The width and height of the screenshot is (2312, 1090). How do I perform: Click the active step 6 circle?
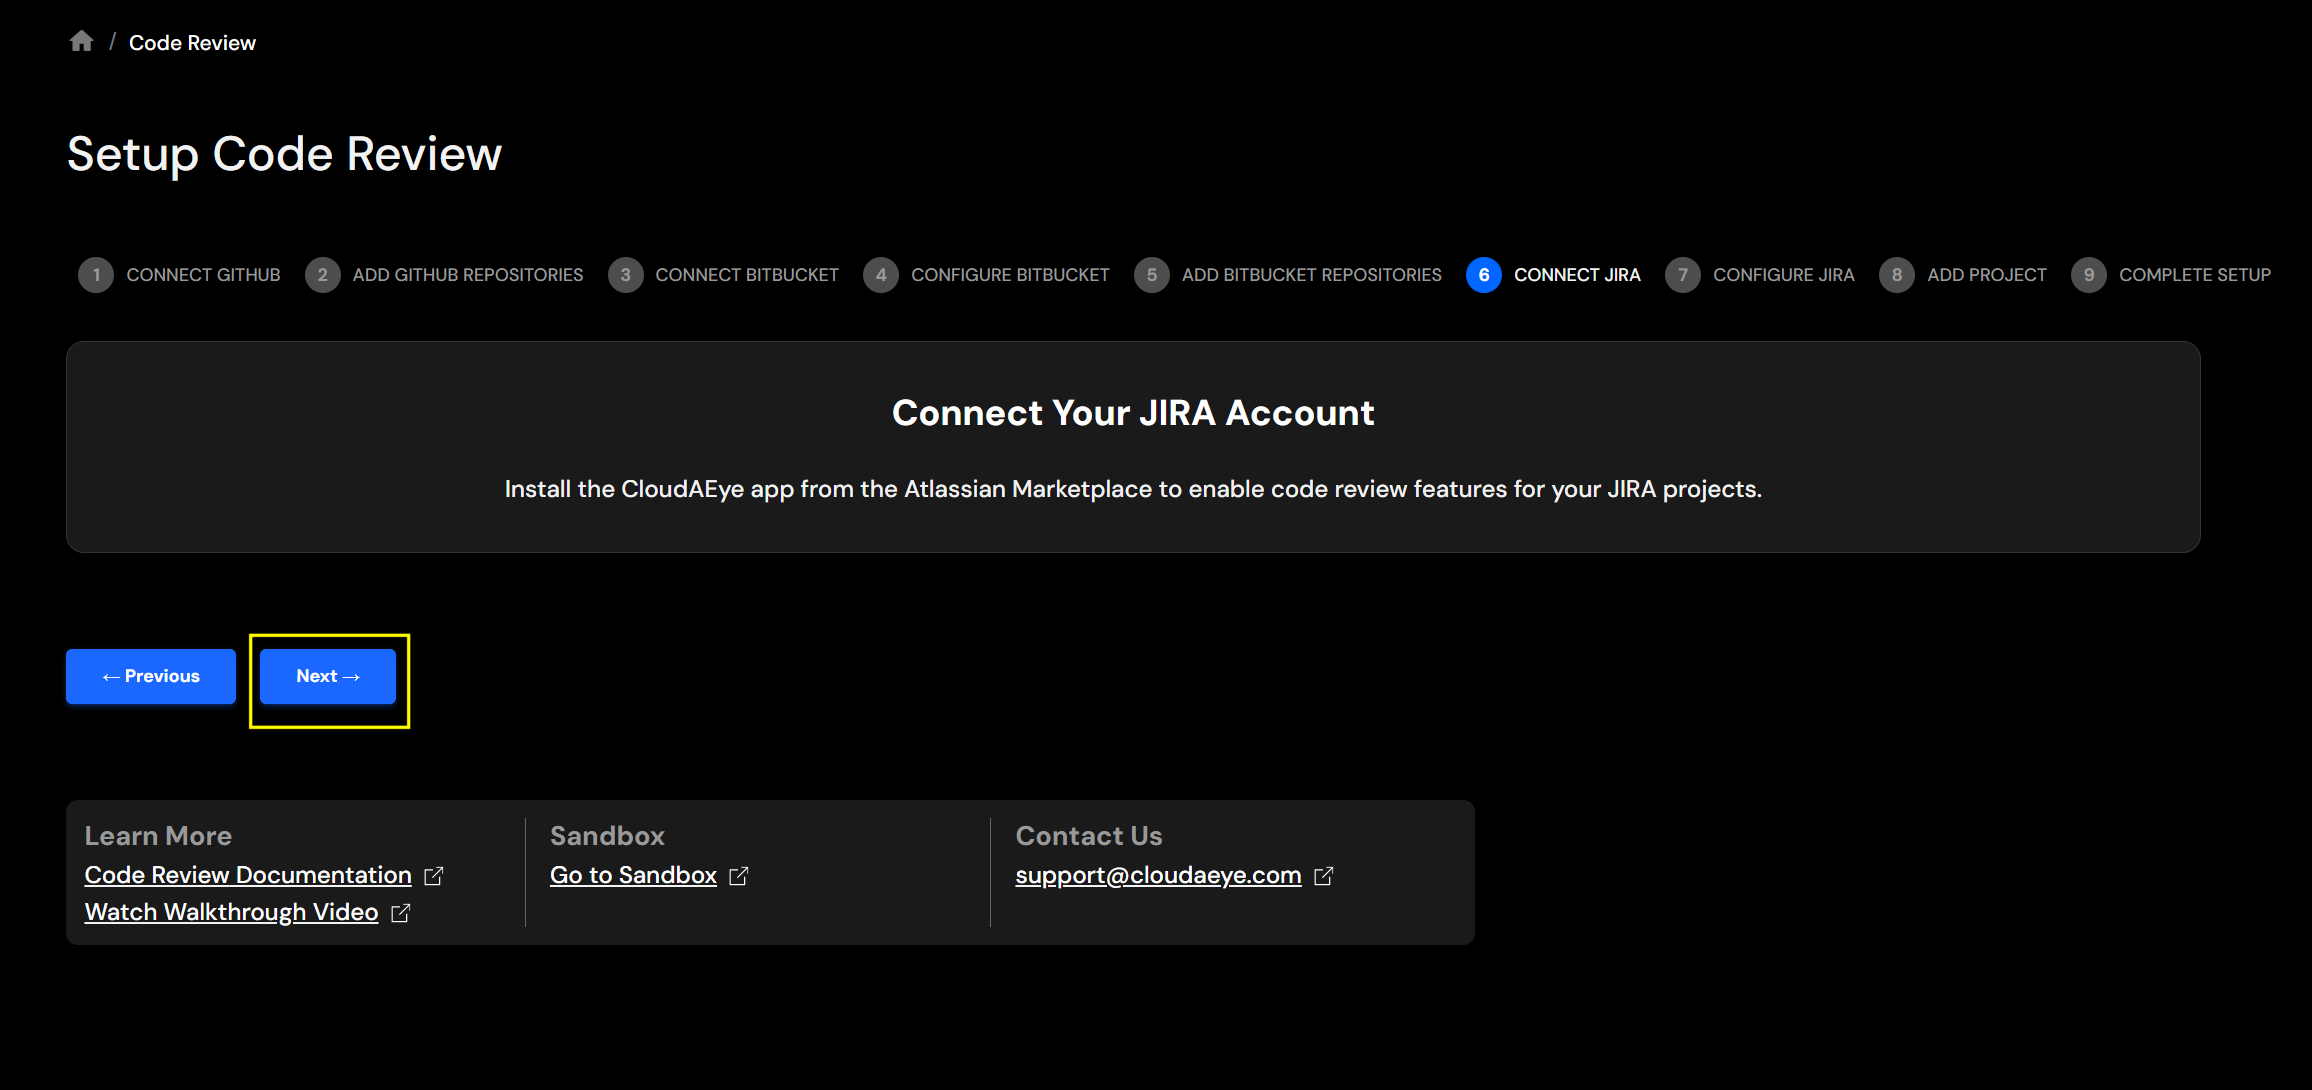1483,275
